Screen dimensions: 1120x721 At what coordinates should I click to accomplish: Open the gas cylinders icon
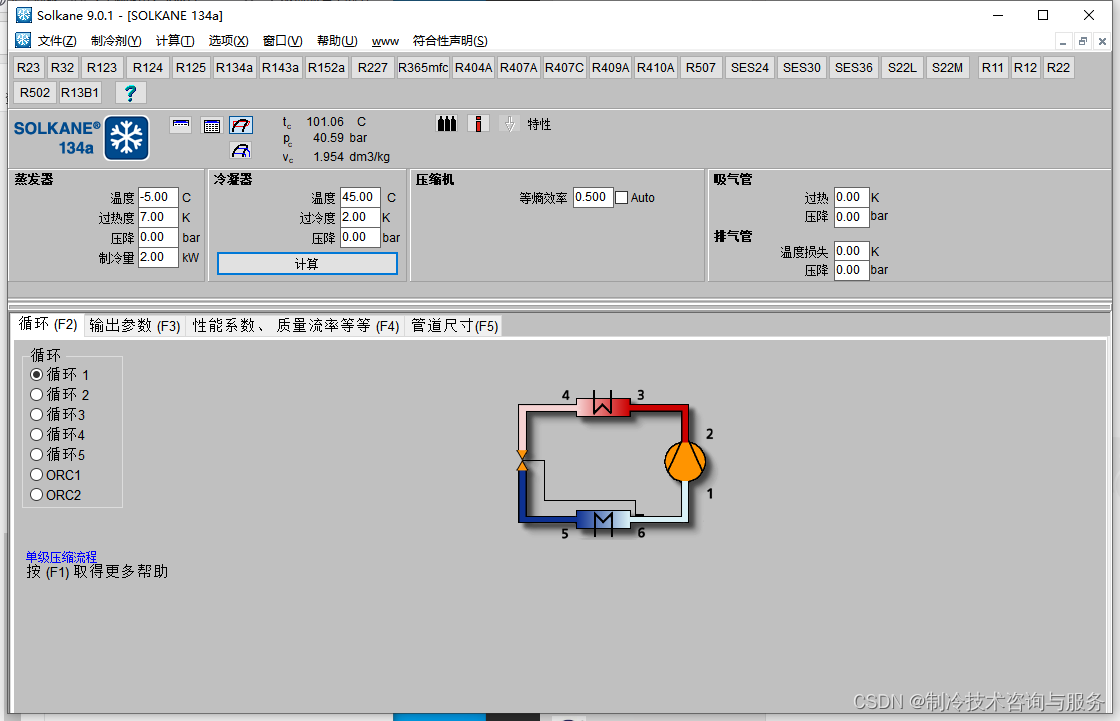point(446,124)
